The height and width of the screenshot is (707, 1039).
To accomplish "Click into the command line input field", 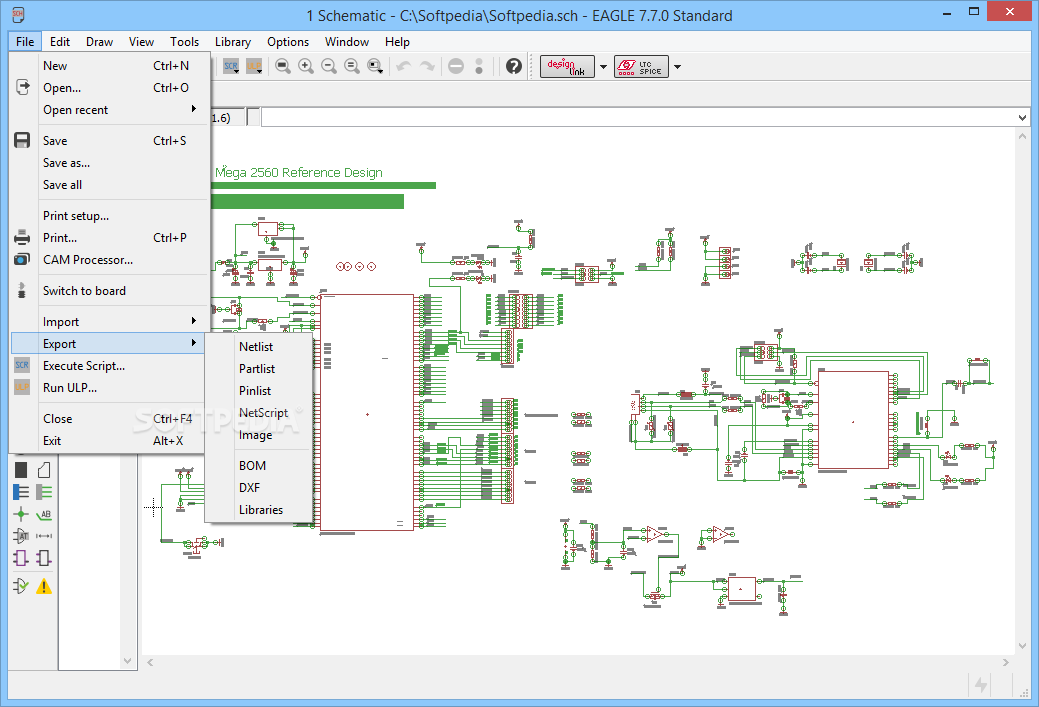I will coord(639,118).
